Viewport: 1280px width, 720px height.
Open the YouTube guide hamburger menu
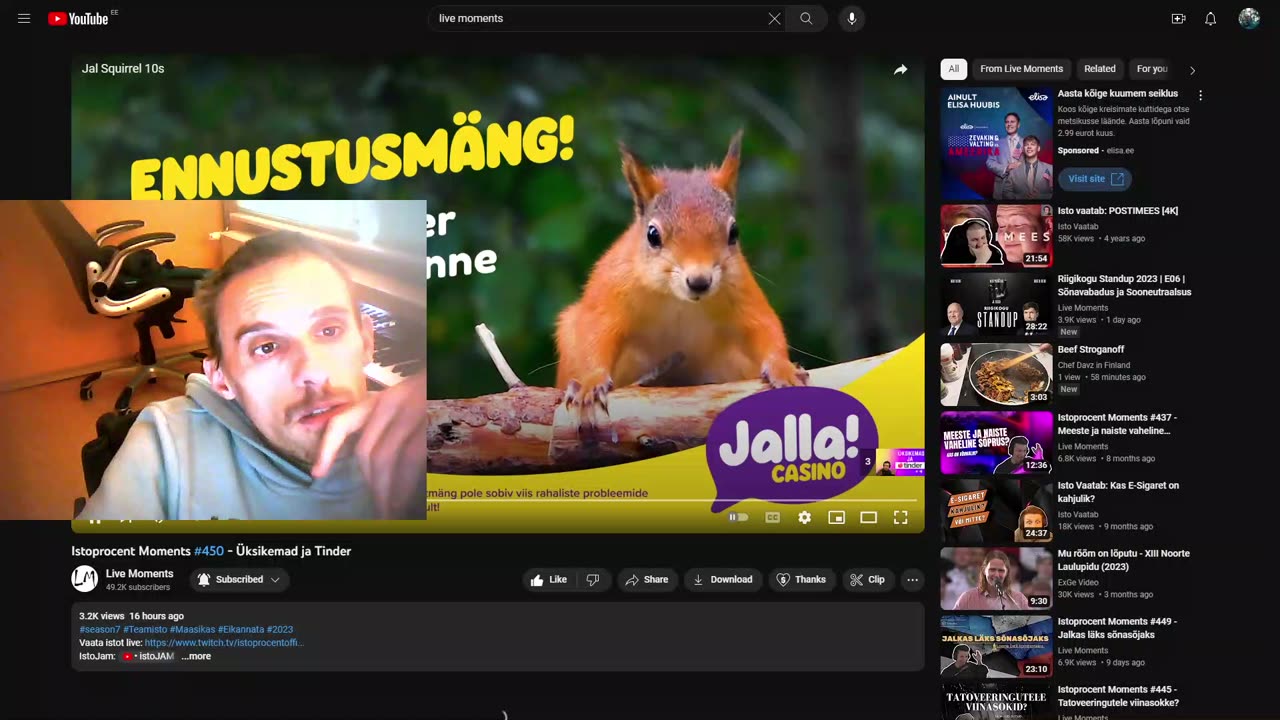24,18
